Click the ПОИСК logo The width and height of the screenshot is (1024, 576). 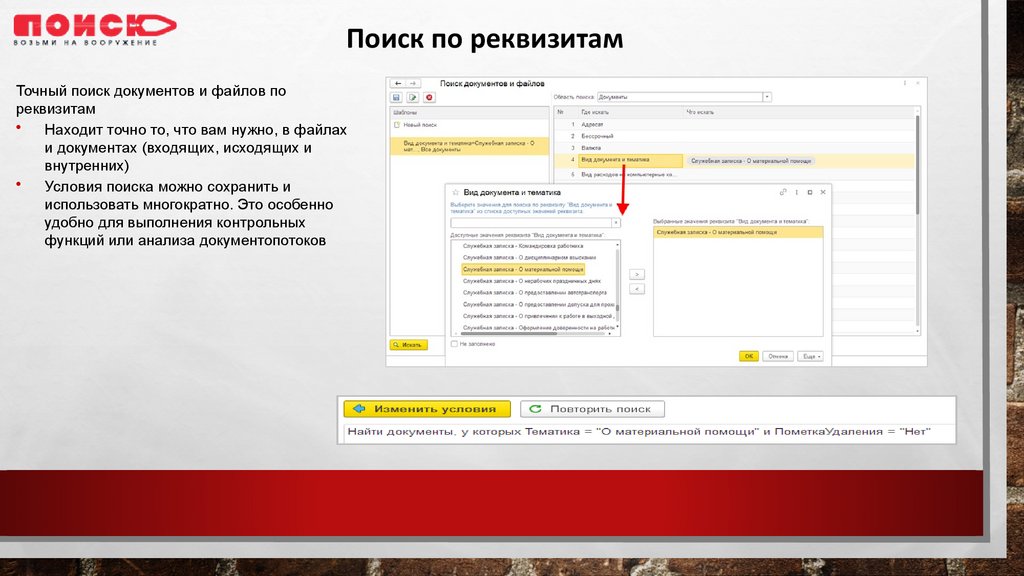pos(95,30)
